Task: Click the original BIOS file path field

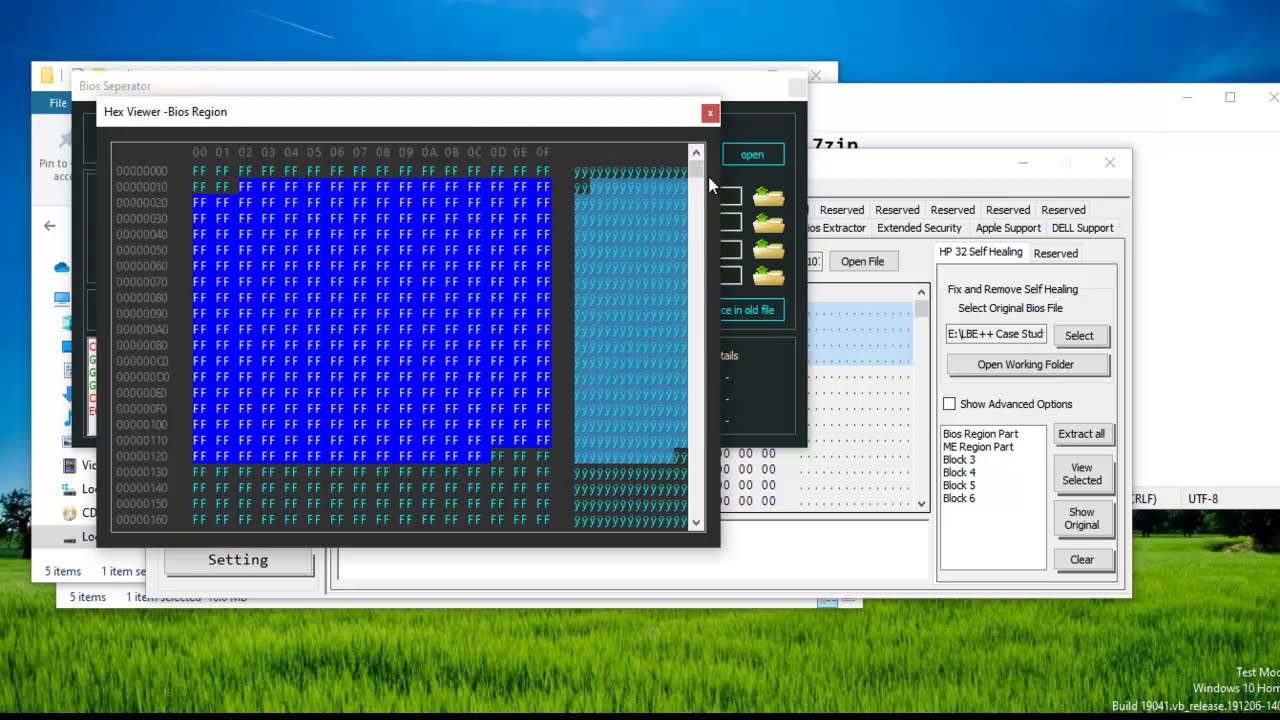Action: (x=996, y=334)
